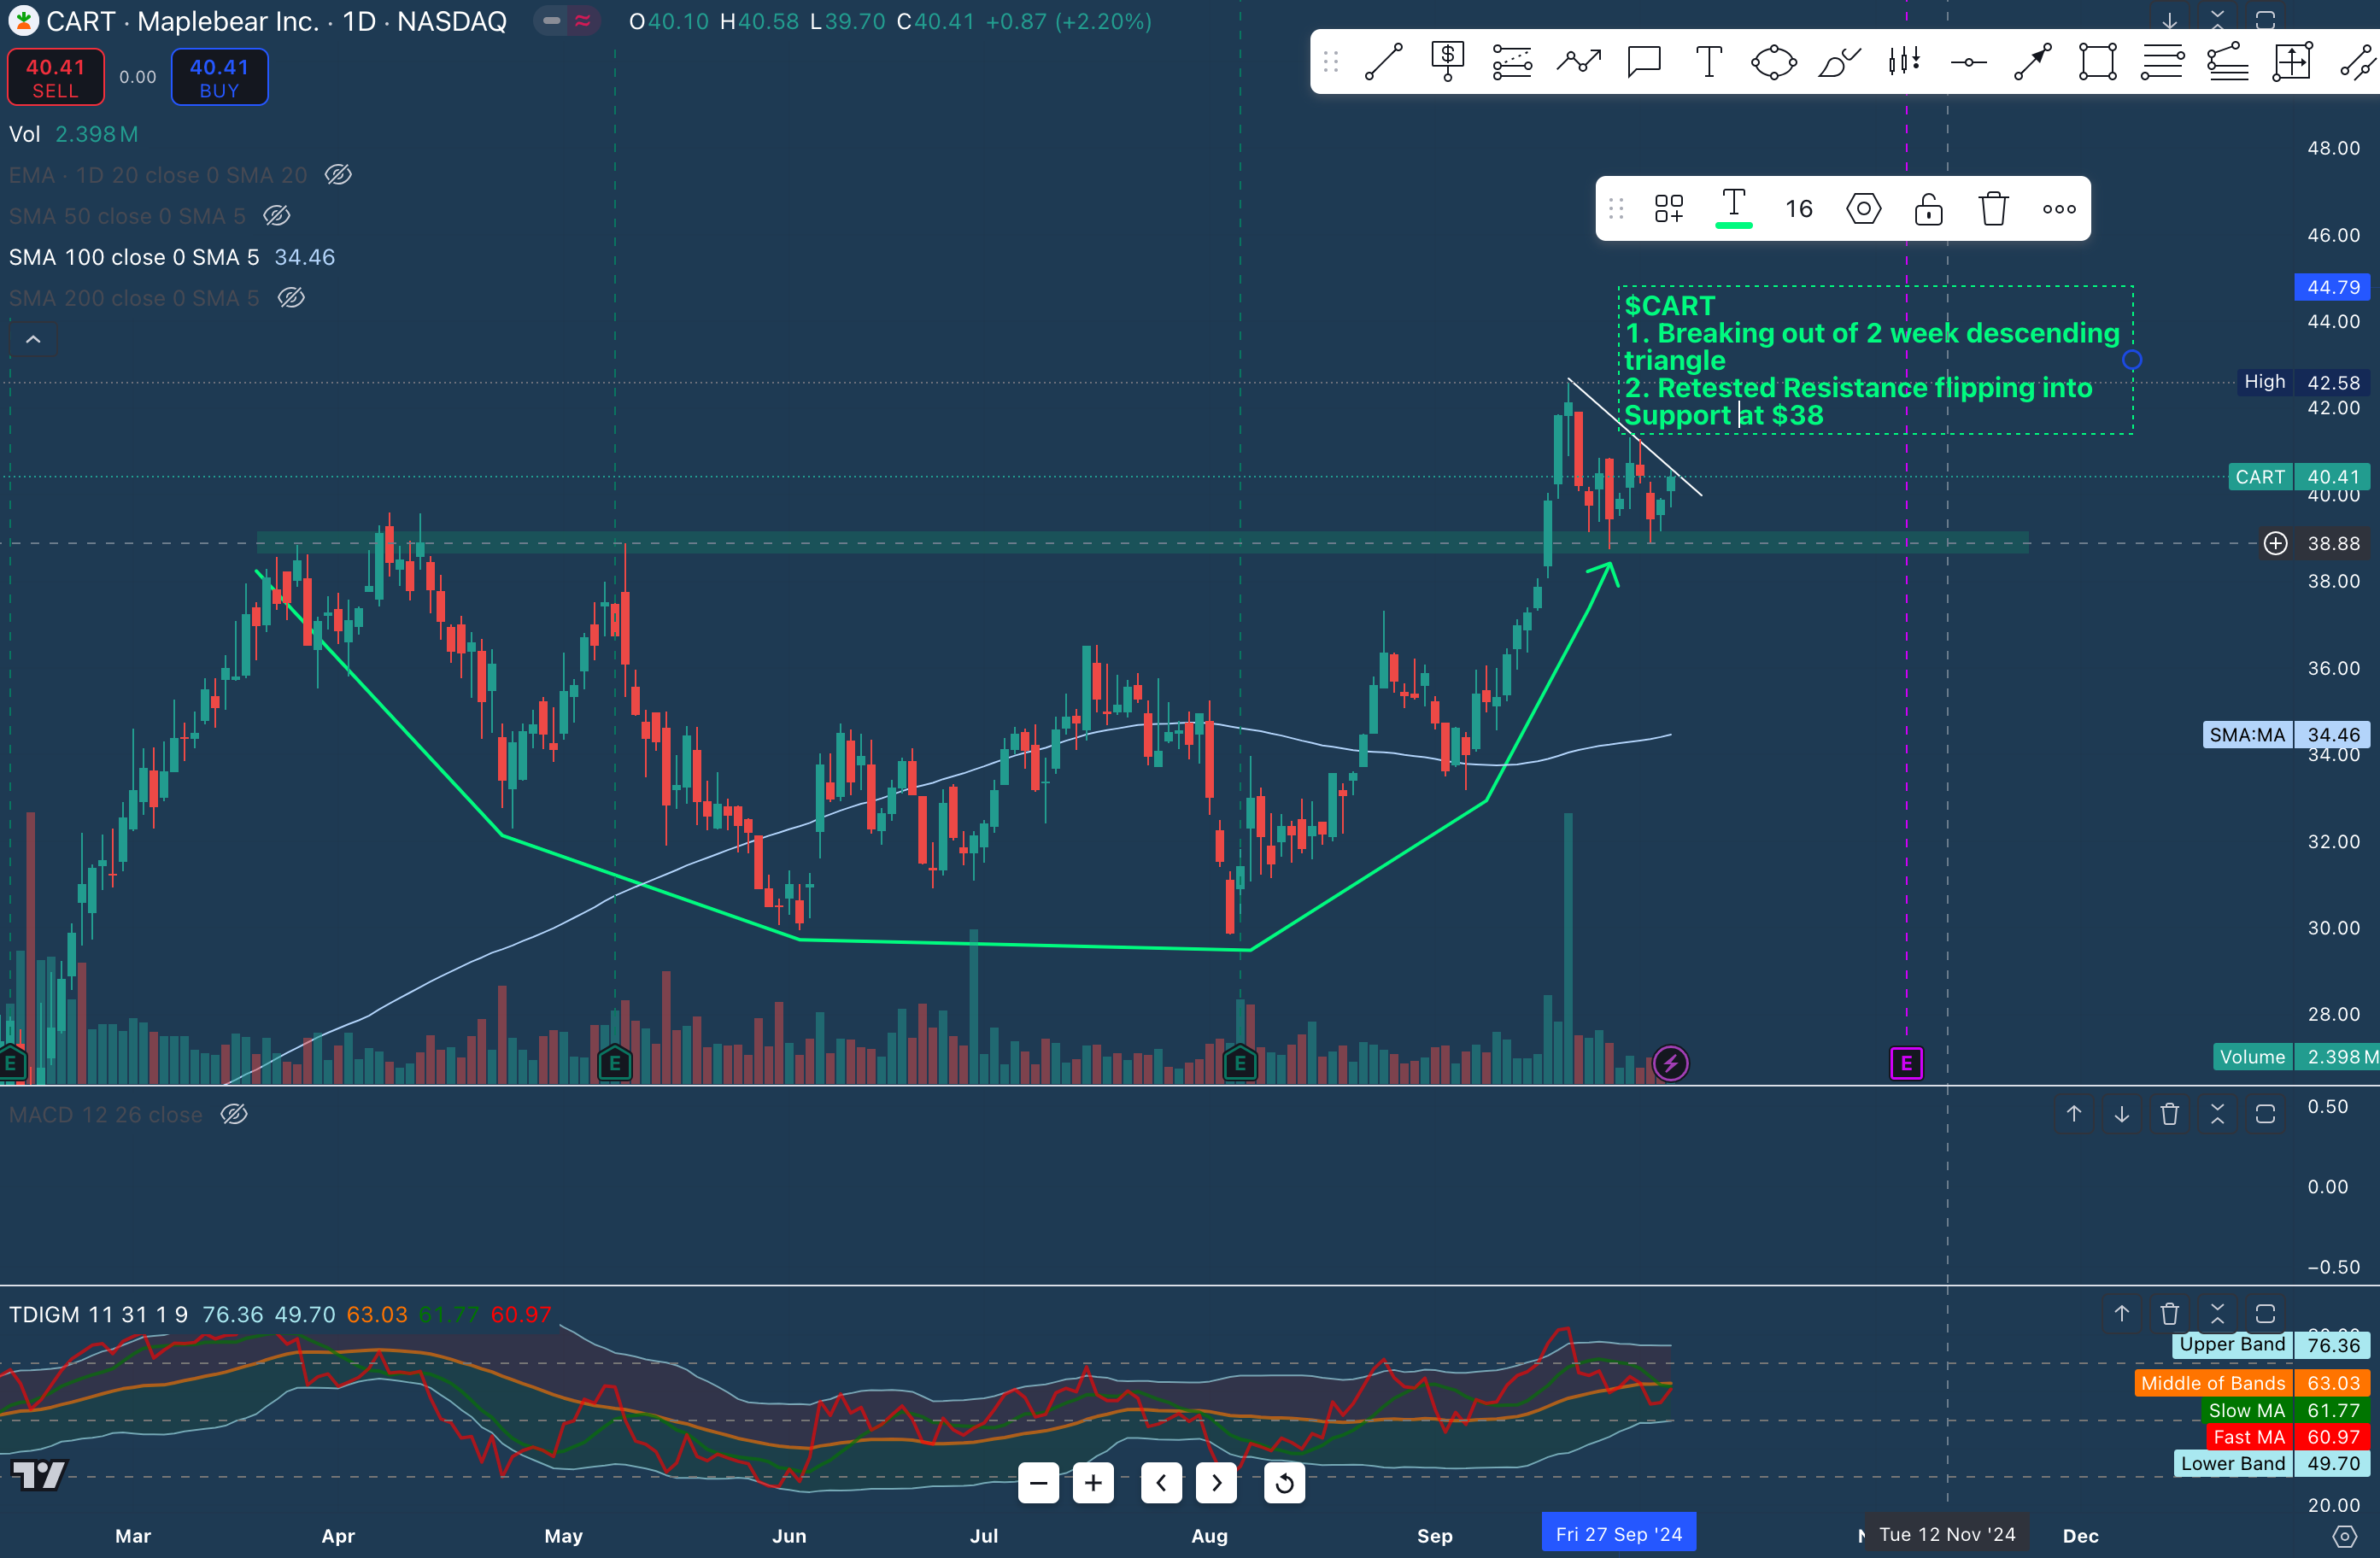The image size is (2380, 1558).
Task: Show the hidden MACD indicator
Action: point(234,1114)
